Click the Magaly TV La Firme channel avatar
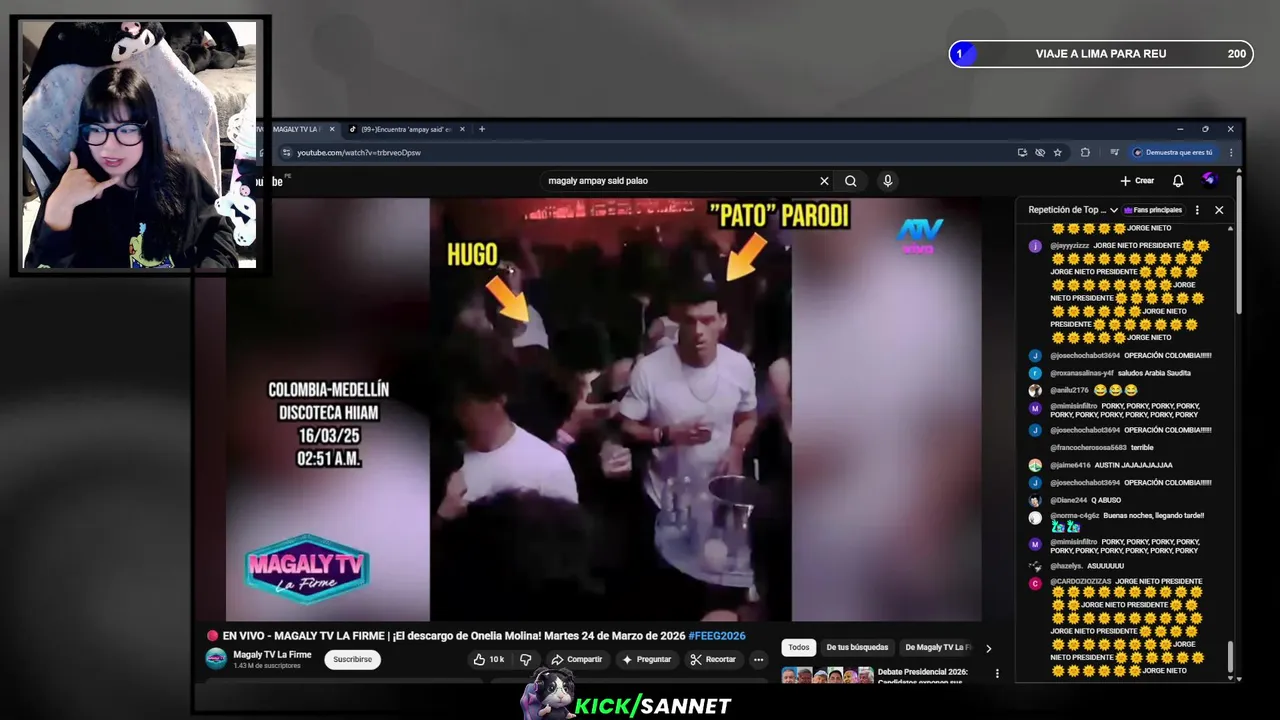1280x720 pixels. [216, 658]
